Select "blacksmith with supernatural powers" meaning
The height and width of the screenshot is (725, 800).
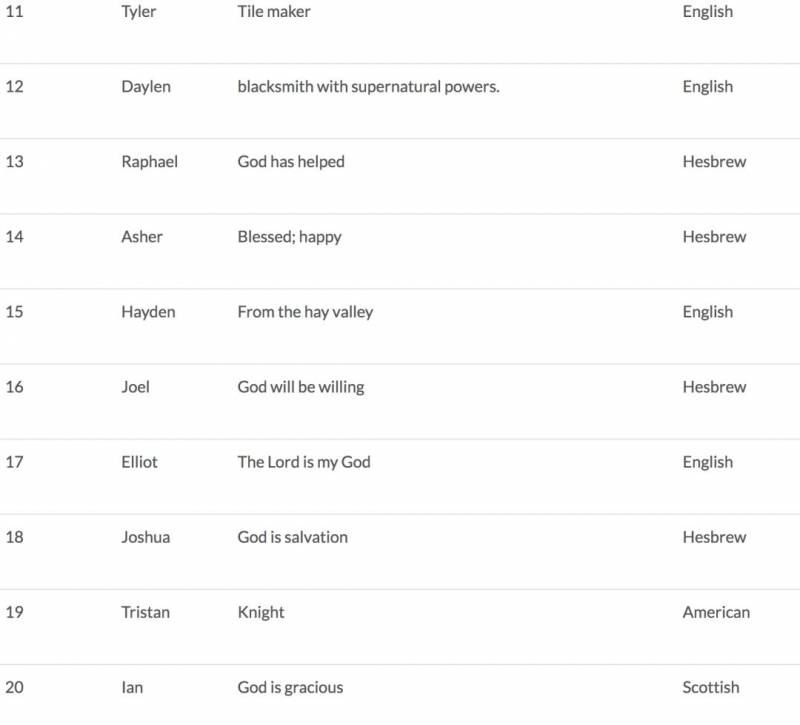pyautogui.click(x=368, y=87)
